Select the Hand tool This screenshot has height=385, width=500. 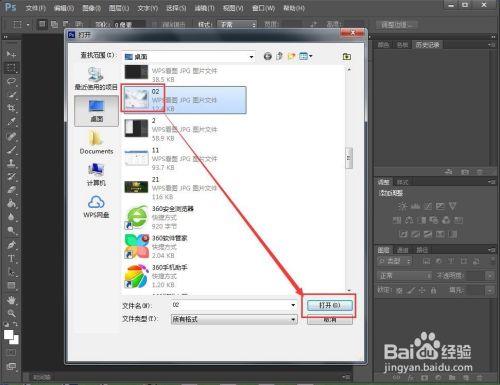pos(11,300)
